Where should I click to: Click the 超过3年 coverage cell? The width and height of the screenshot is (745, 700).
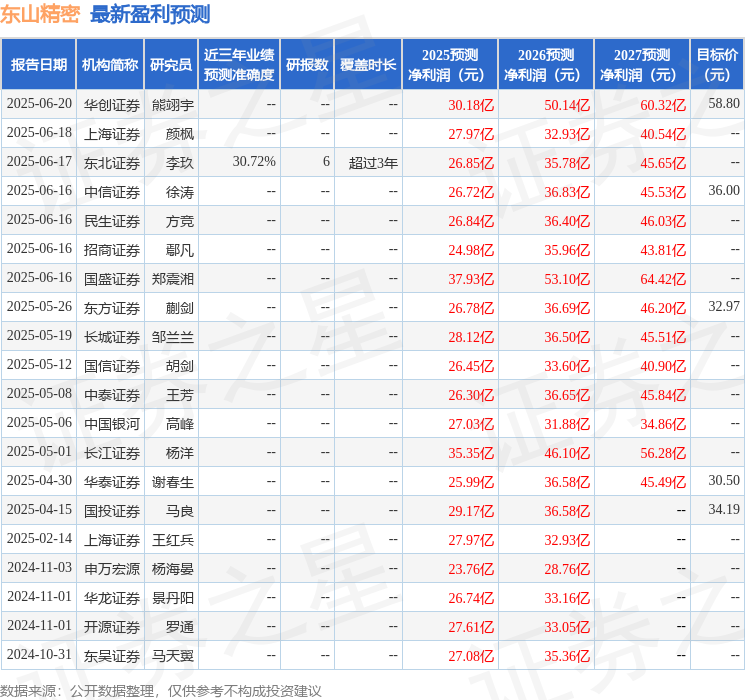(373, 163)
